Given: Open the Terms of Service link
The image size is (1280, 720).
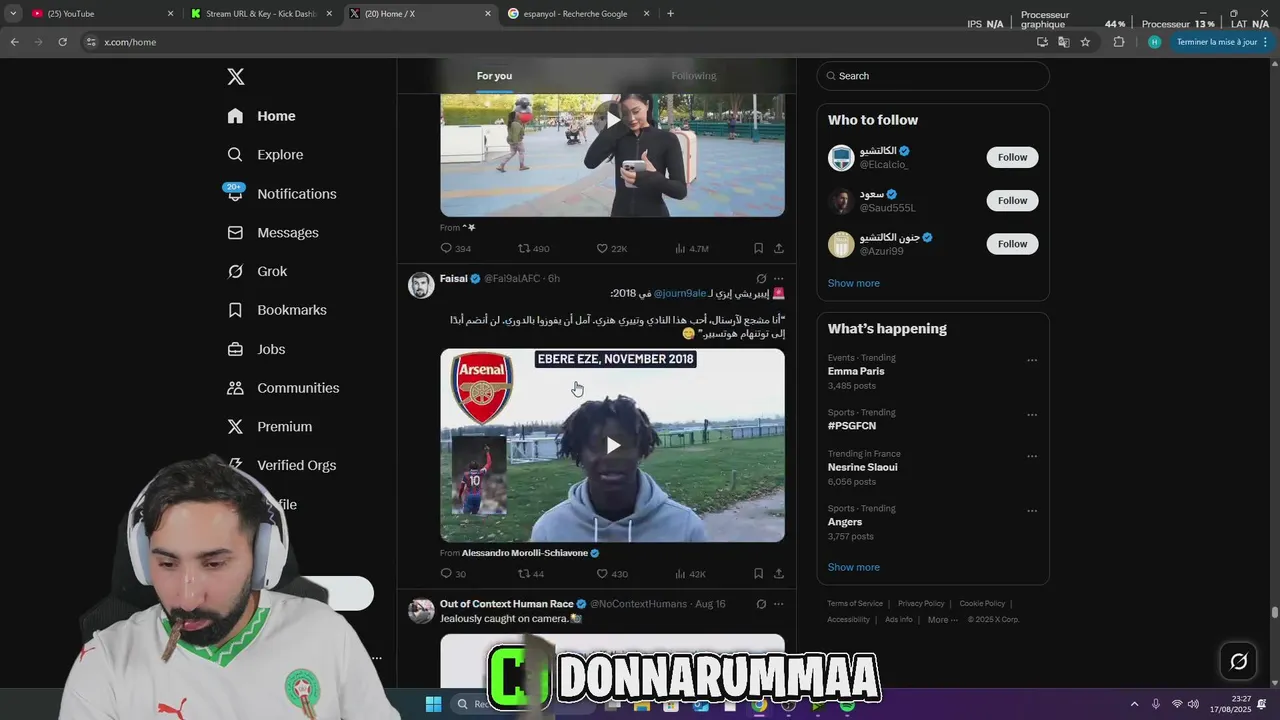Looking at the screenshot, I should (x=855, y=604).
